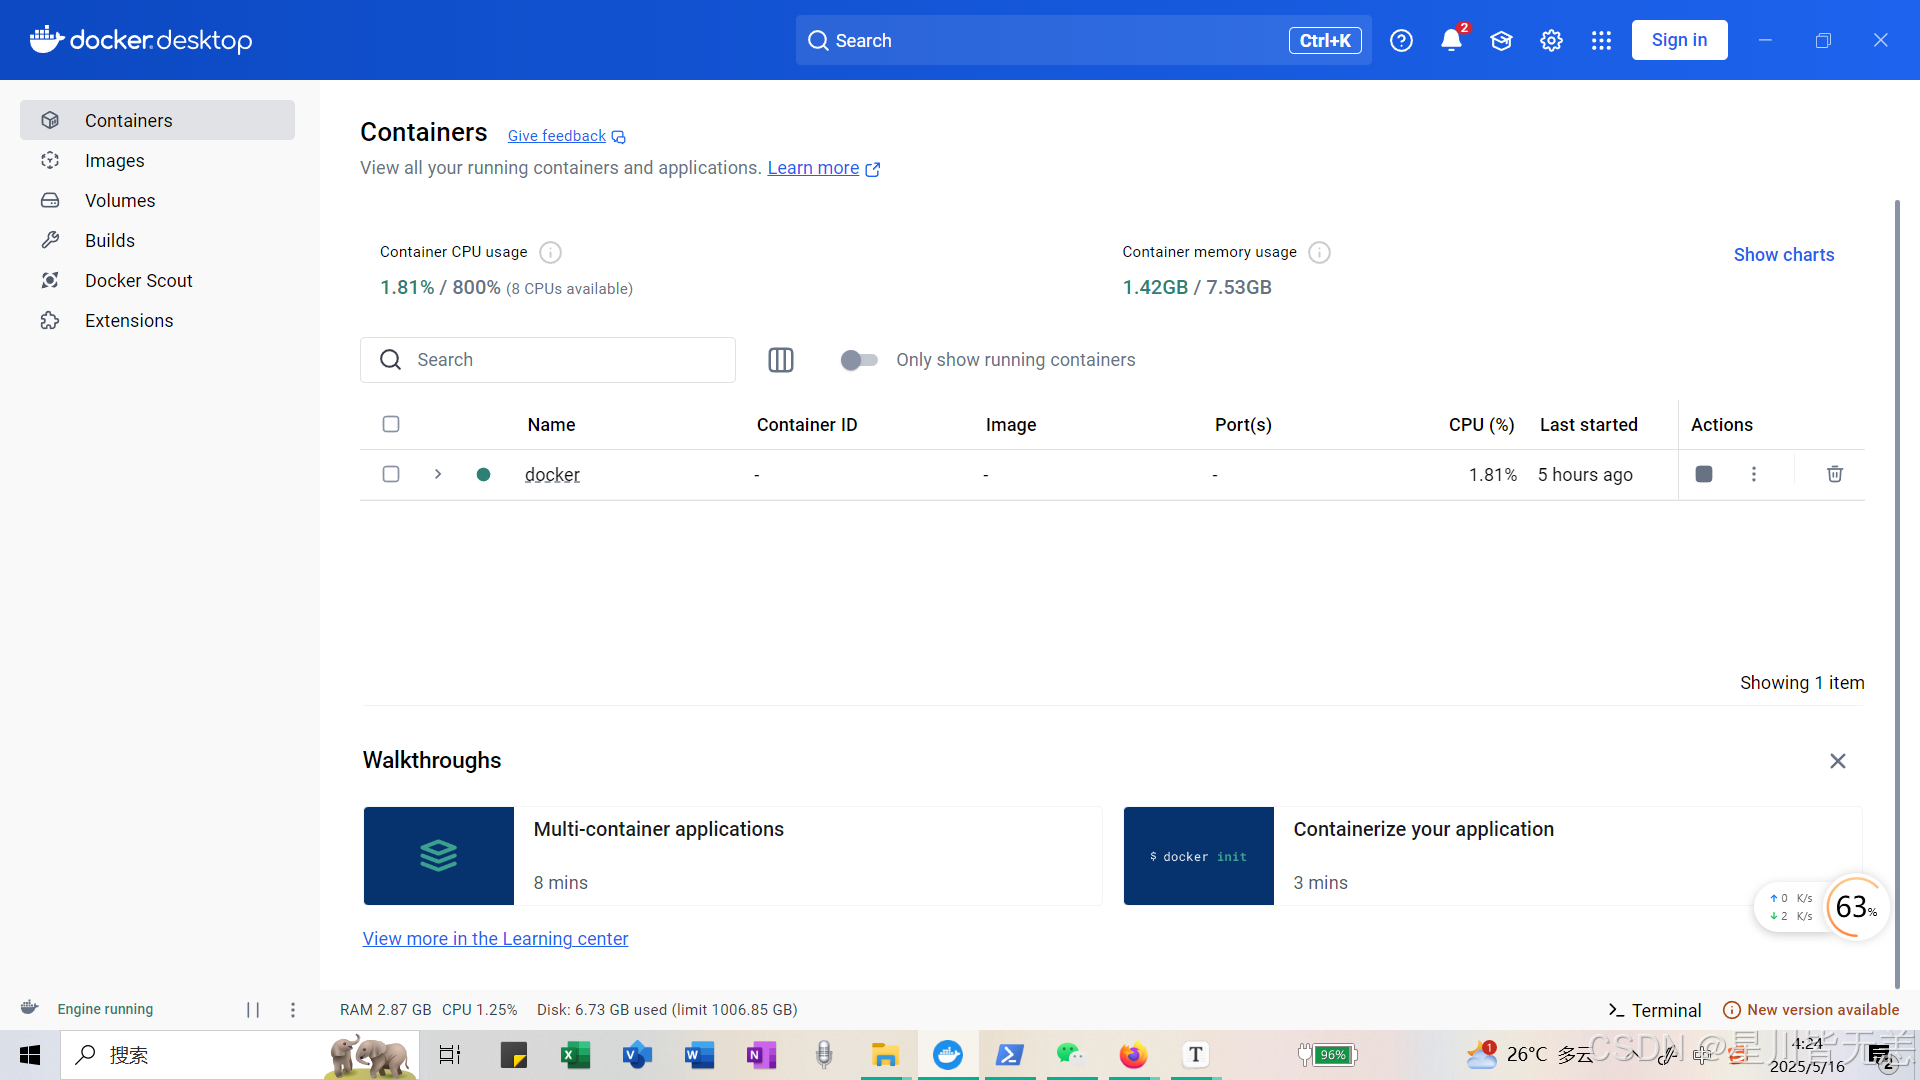1920x1080 pixels.
Task: Expand the docker container row chevron
Action: point(438,474)
